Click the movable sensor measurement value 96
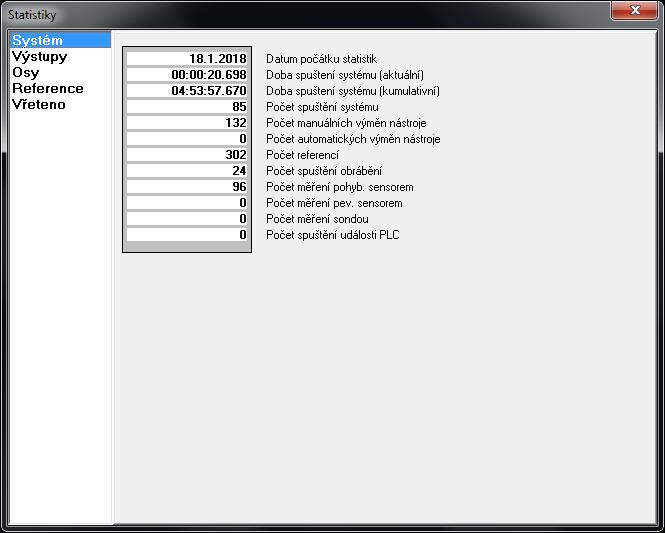 (187, 187)
